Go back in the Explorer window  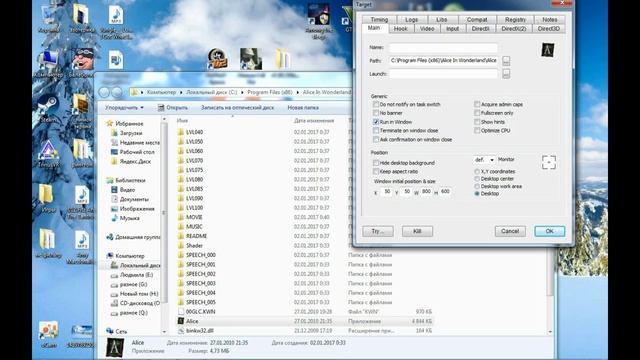(x=104, y=92)
